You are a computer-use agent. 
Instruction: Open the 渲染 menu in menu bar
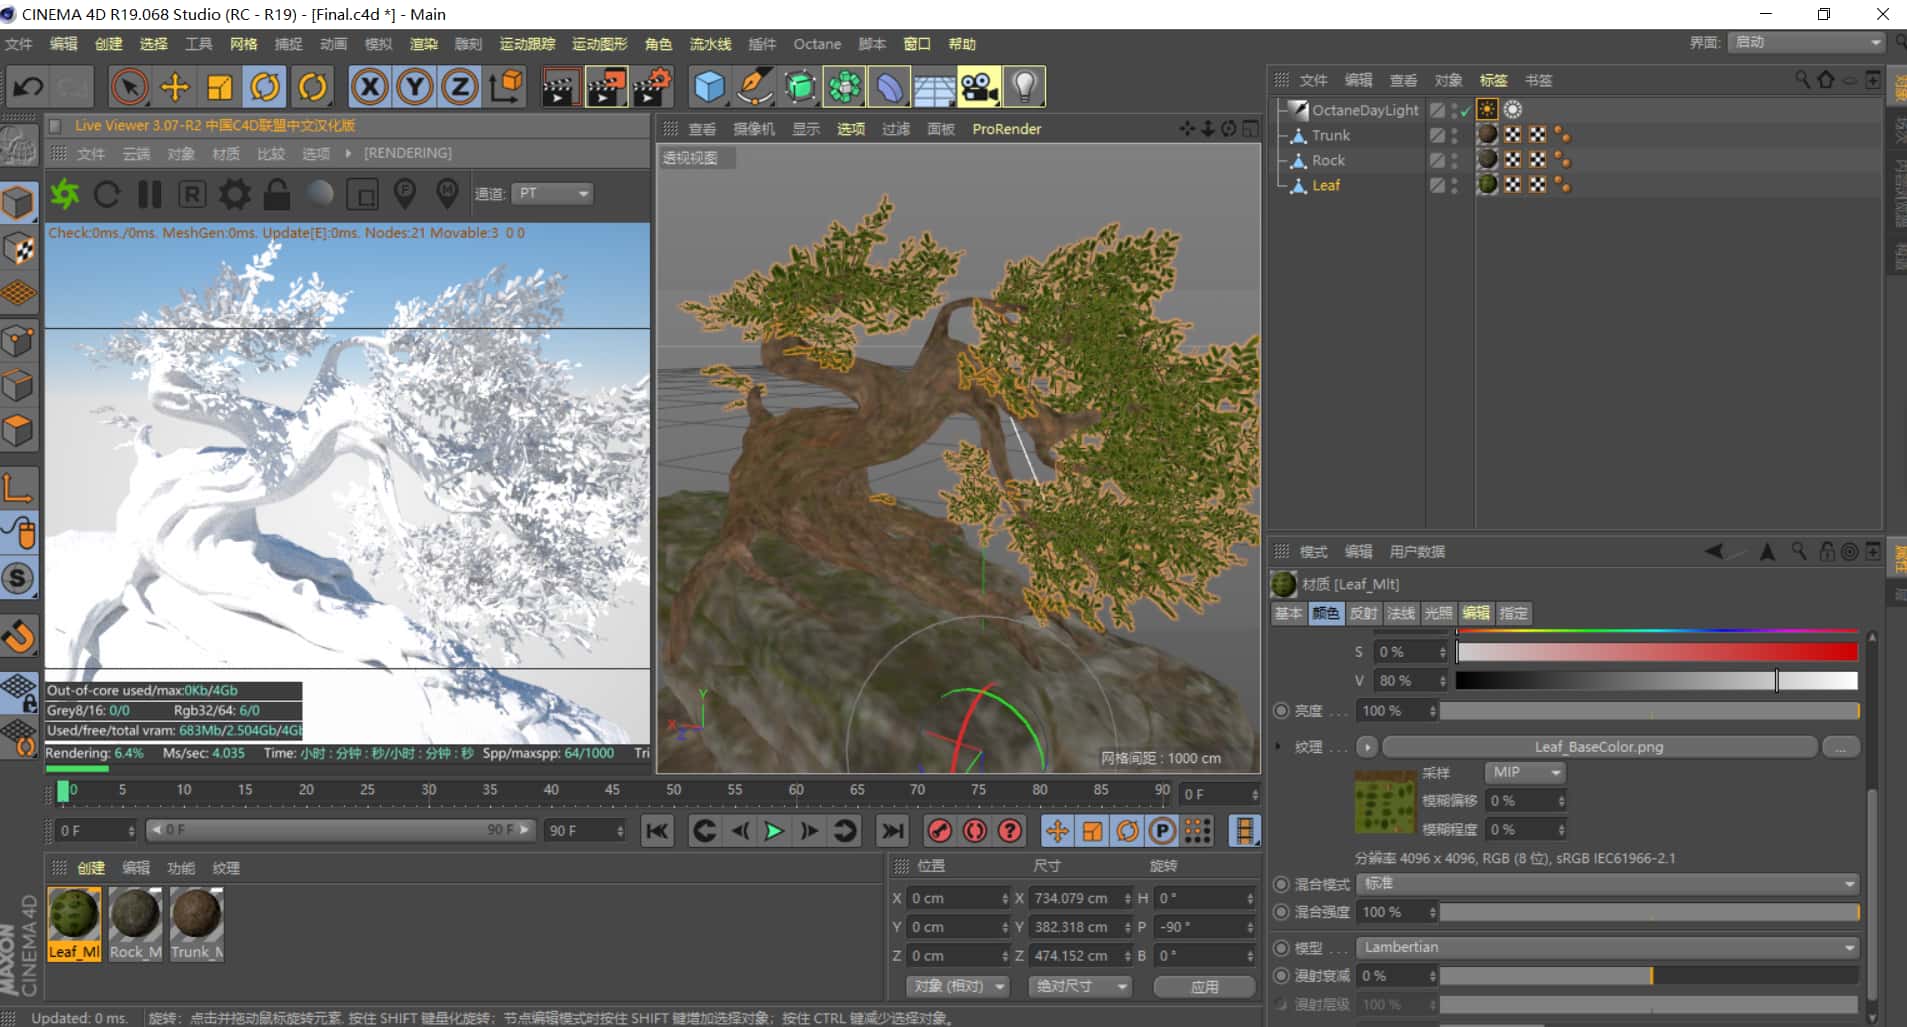pyautogui.click(x=423, y=44)
